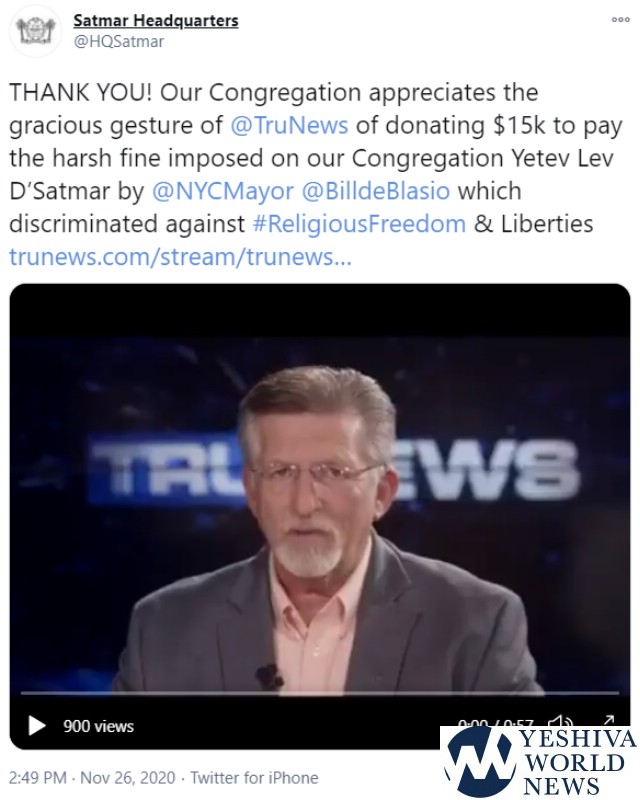Click the 900 views counter
The height and width of the screenshot is (800, 640).
click(x=99, y=726)
